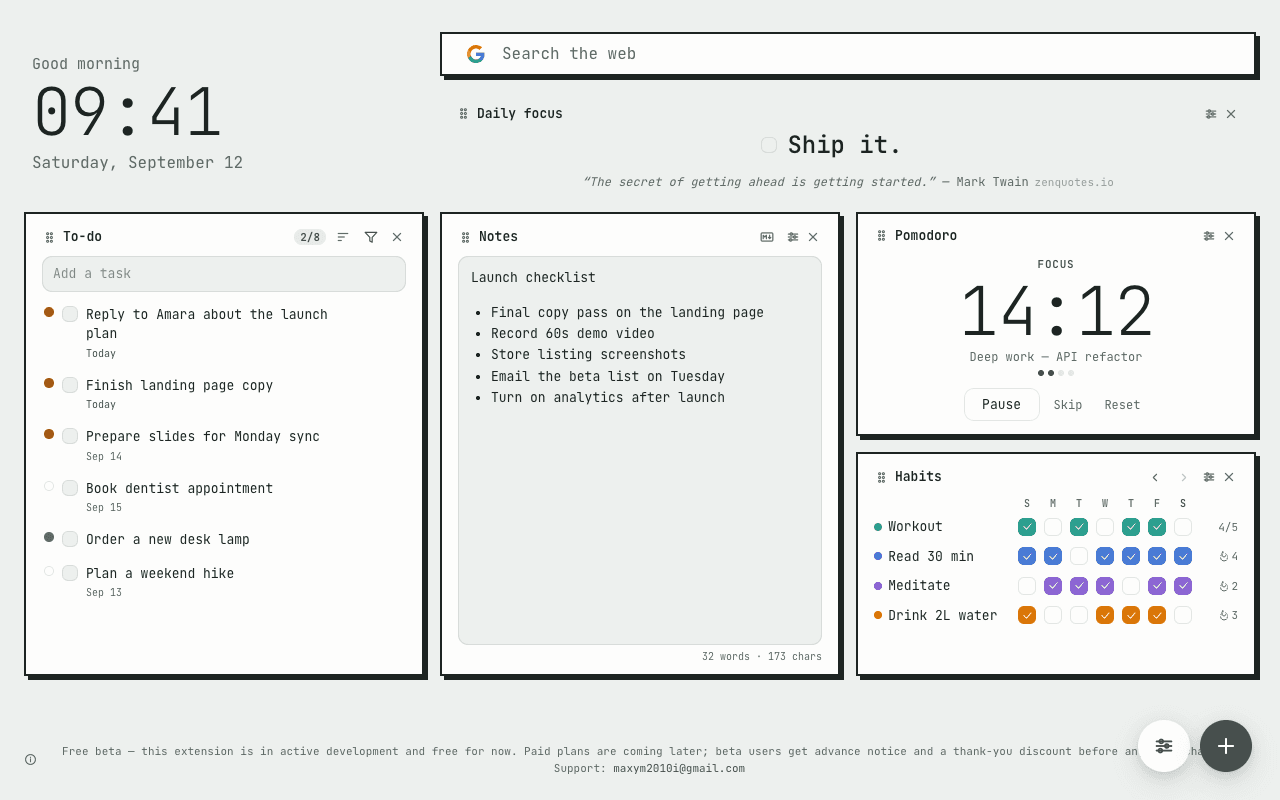Open Notes widget settings sliders icon
1280x800 pixels.
[x=793, y=237]
